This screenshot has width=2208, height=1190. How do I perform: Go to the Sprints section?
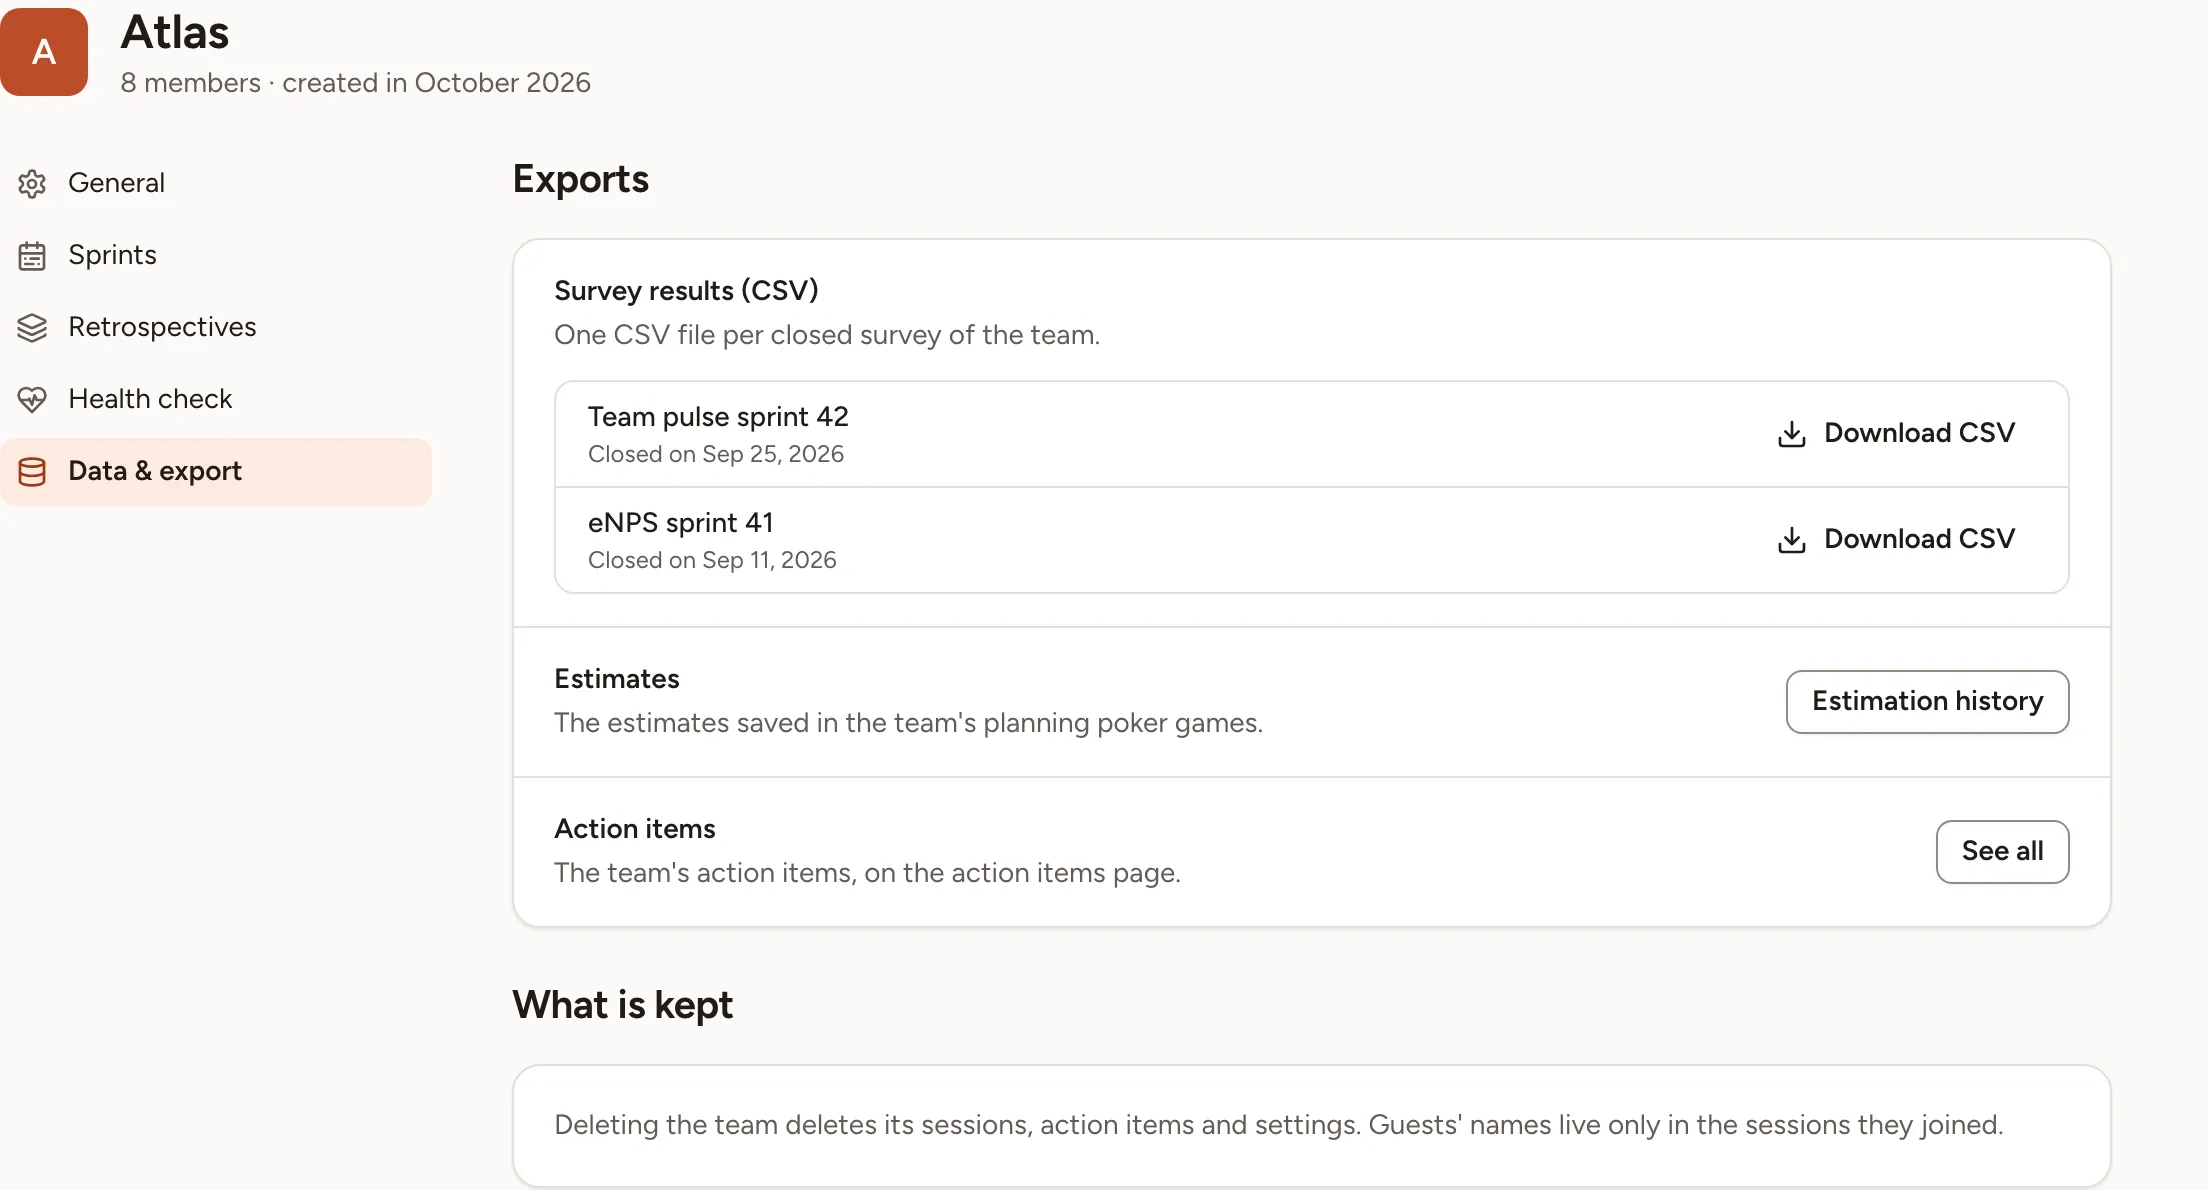point(216,255)
